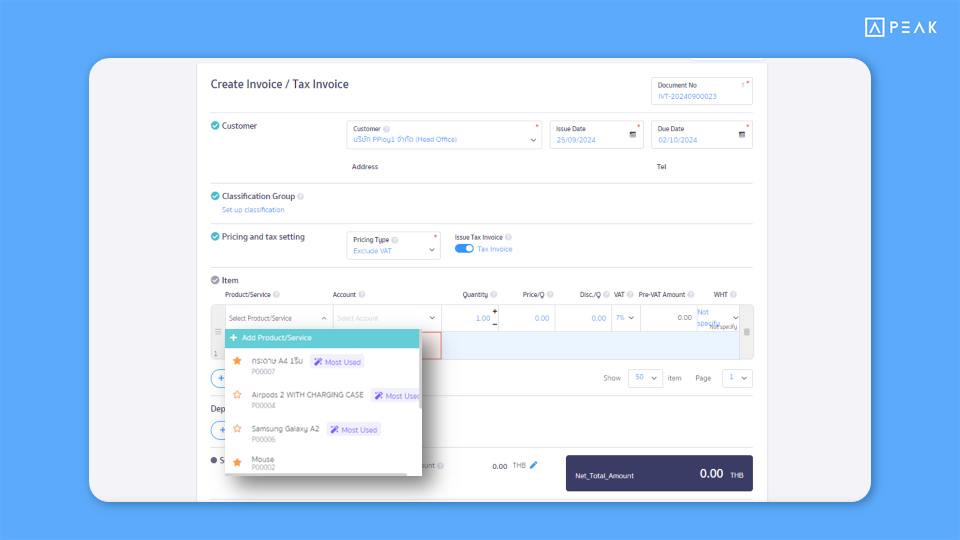Open the Due Date calendar icon

pyautogui.click(x=741, y=135)
